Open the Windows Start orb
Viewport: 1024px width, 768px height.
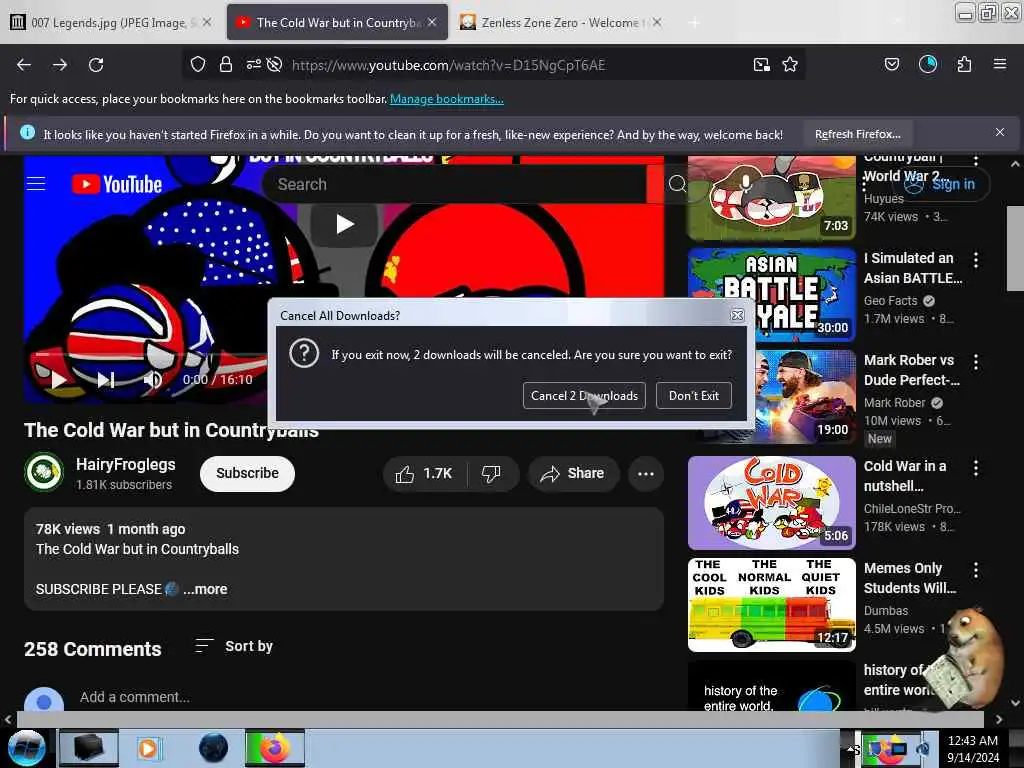coord(27,748)
